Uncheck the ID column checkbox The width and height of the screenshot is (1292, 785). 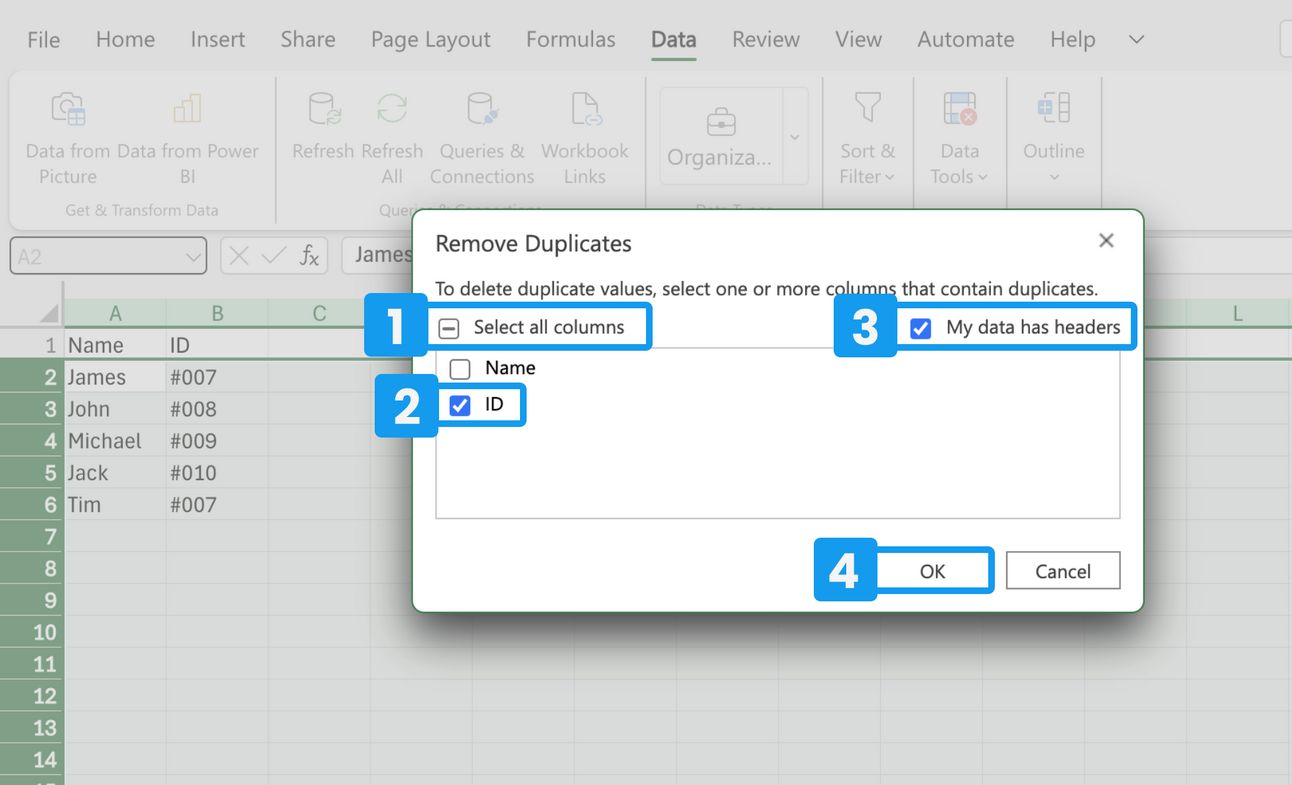460,405
